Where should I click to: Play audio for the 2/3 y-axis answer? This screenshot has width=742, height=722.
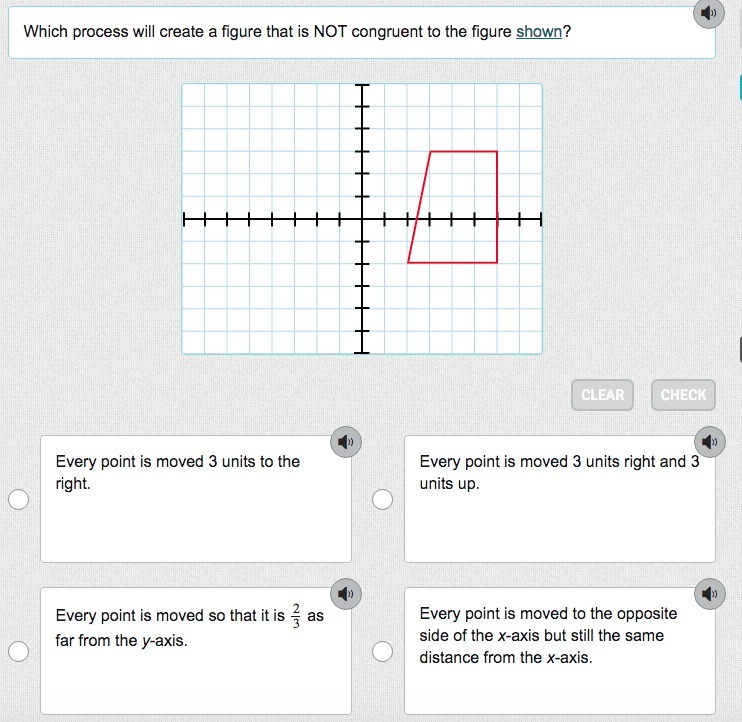[345, 593]
